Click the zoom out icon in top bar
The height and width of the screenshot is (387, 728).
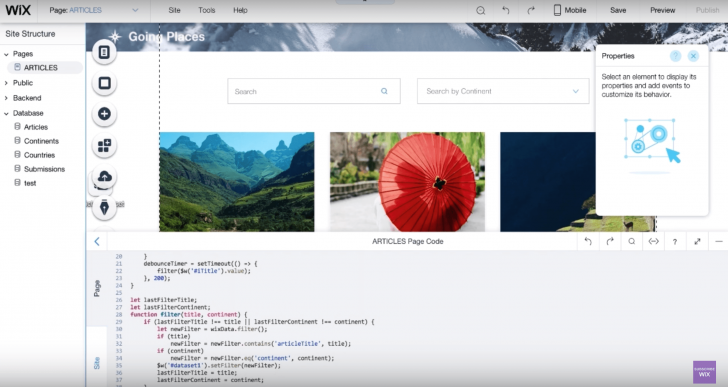[x=481, y=10]
